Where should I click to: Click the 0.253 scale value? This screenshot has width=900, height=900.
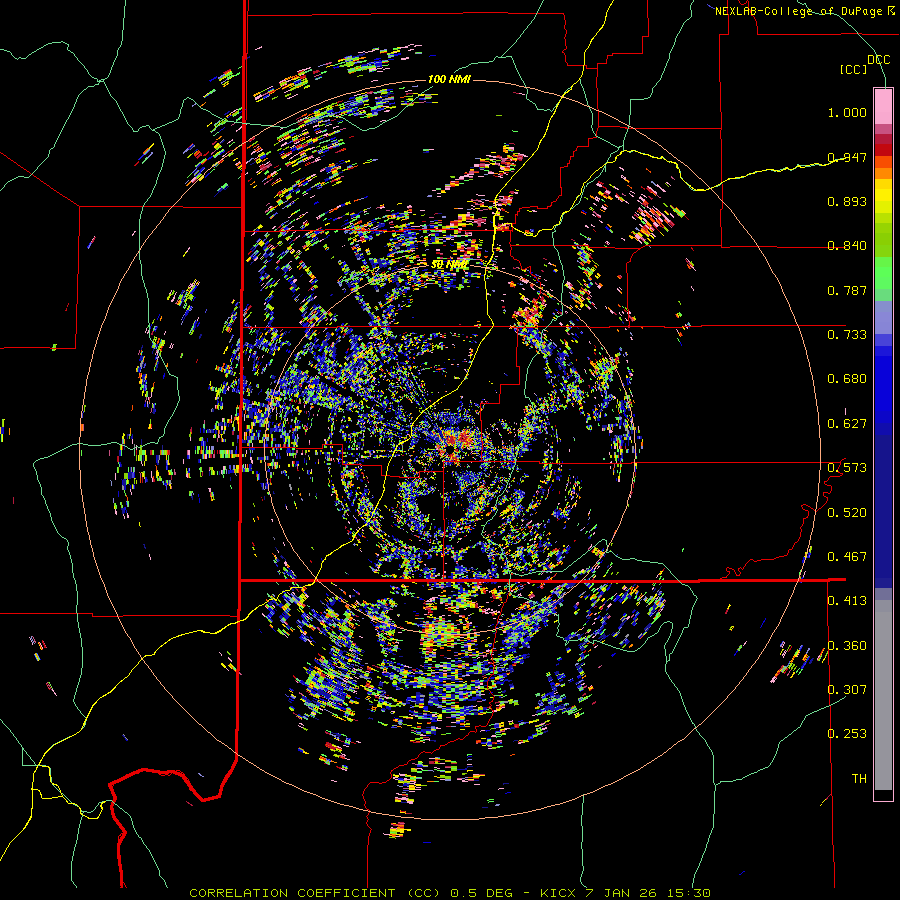847,734
